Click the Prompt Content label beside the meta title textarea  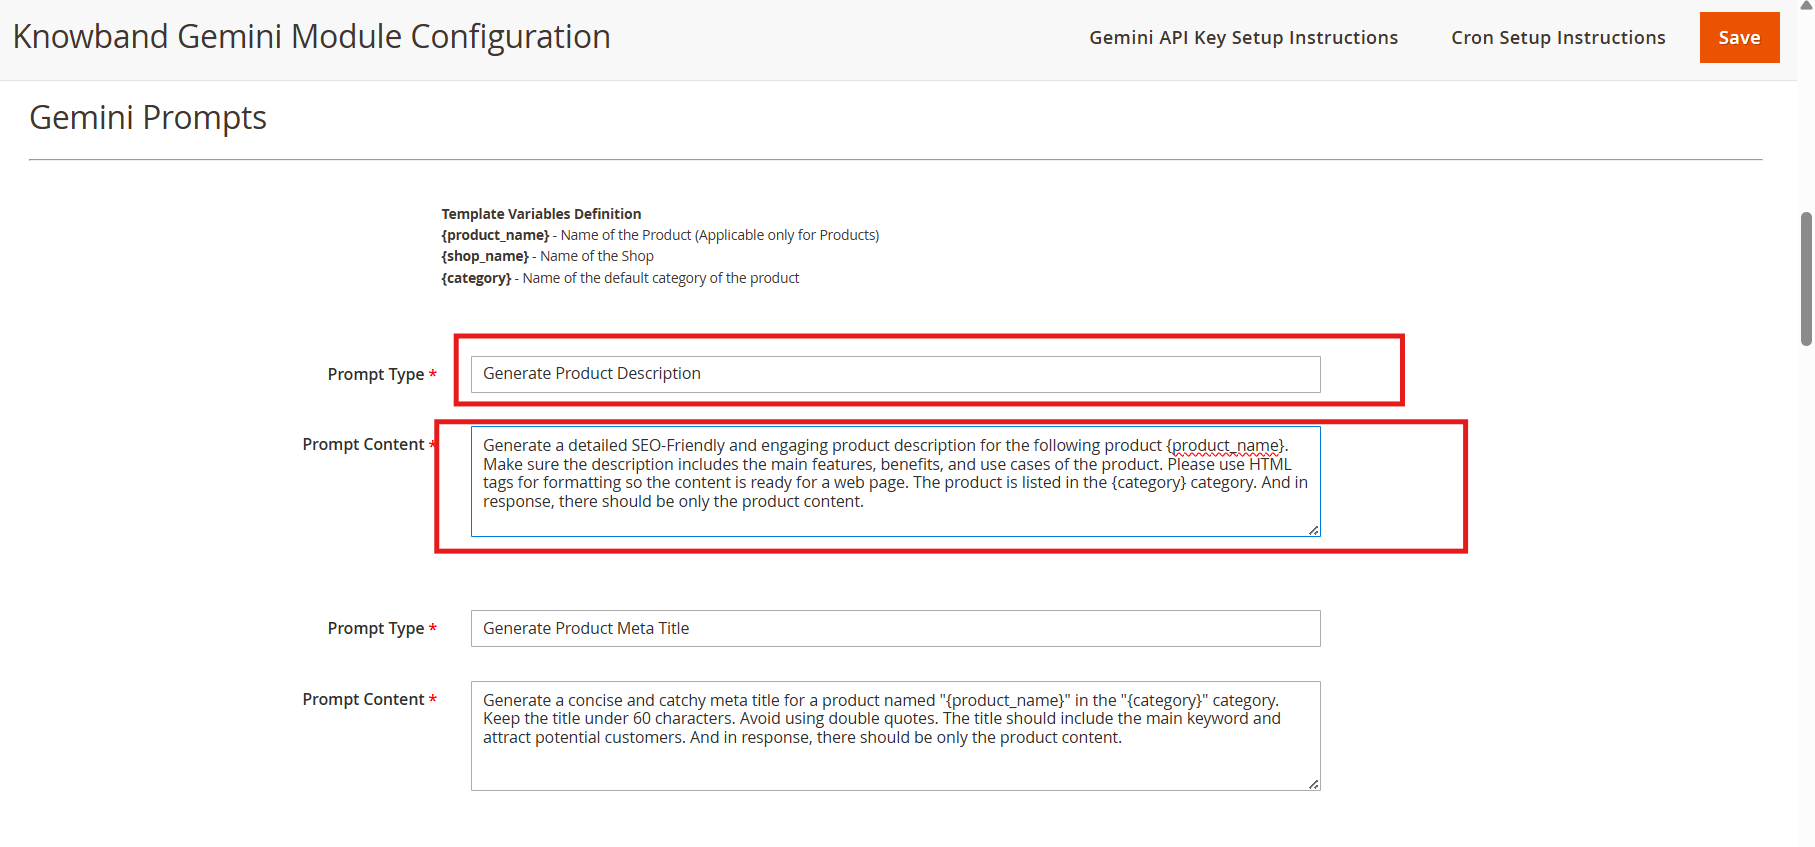[x=369, y=699]
